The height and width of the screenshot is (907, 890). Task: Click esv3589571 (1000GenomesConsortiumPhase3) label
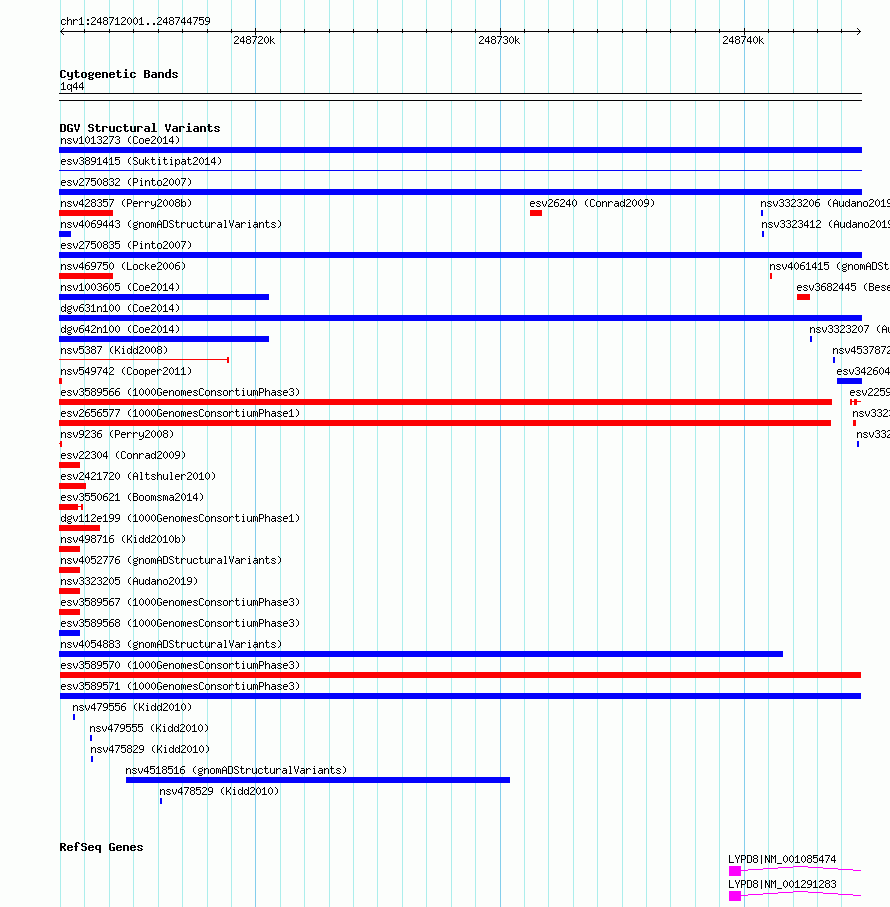180,687
